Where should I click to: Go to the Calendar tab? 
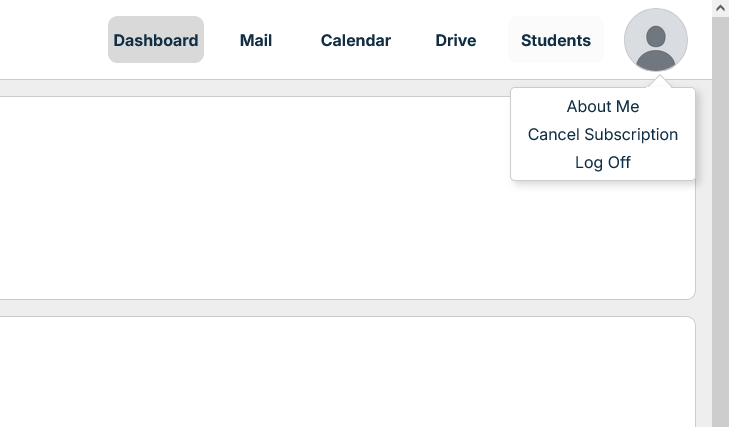[x=355, y=40]
